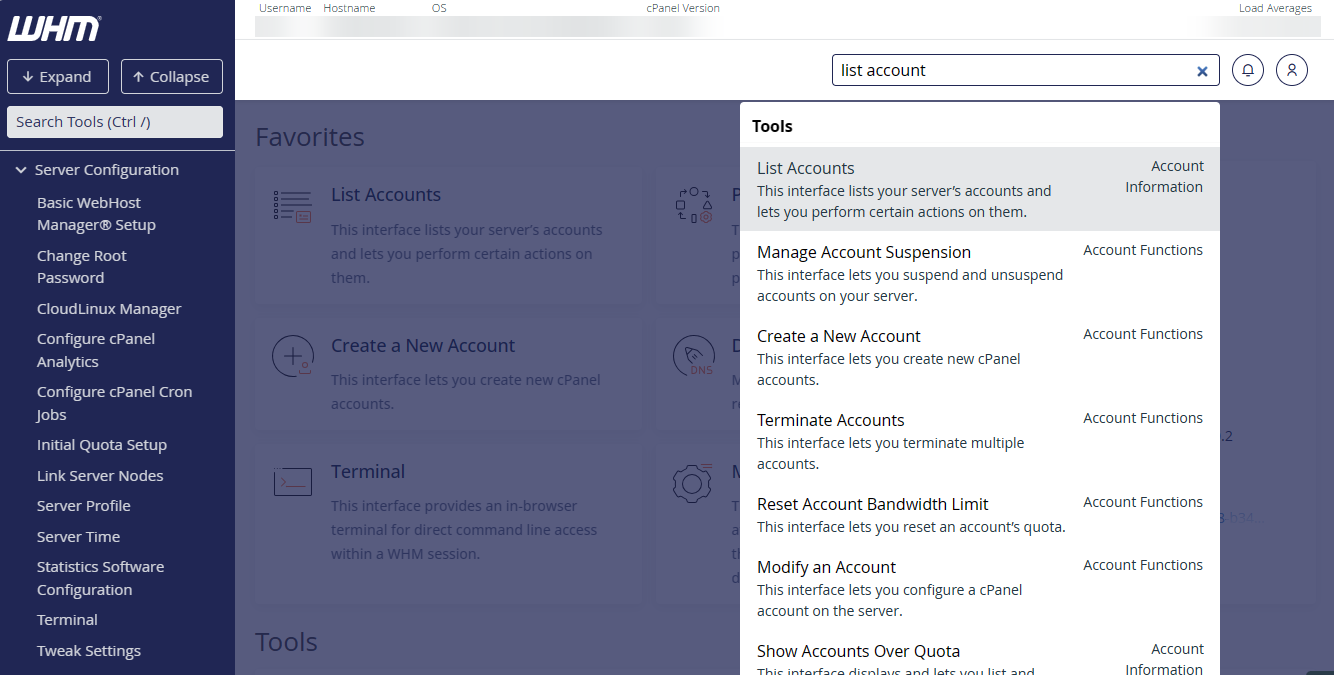This screenshot has width=1334, height=675.
Task: Open Terminal from the sidebar menu
Action: click(x=67, y=620)
